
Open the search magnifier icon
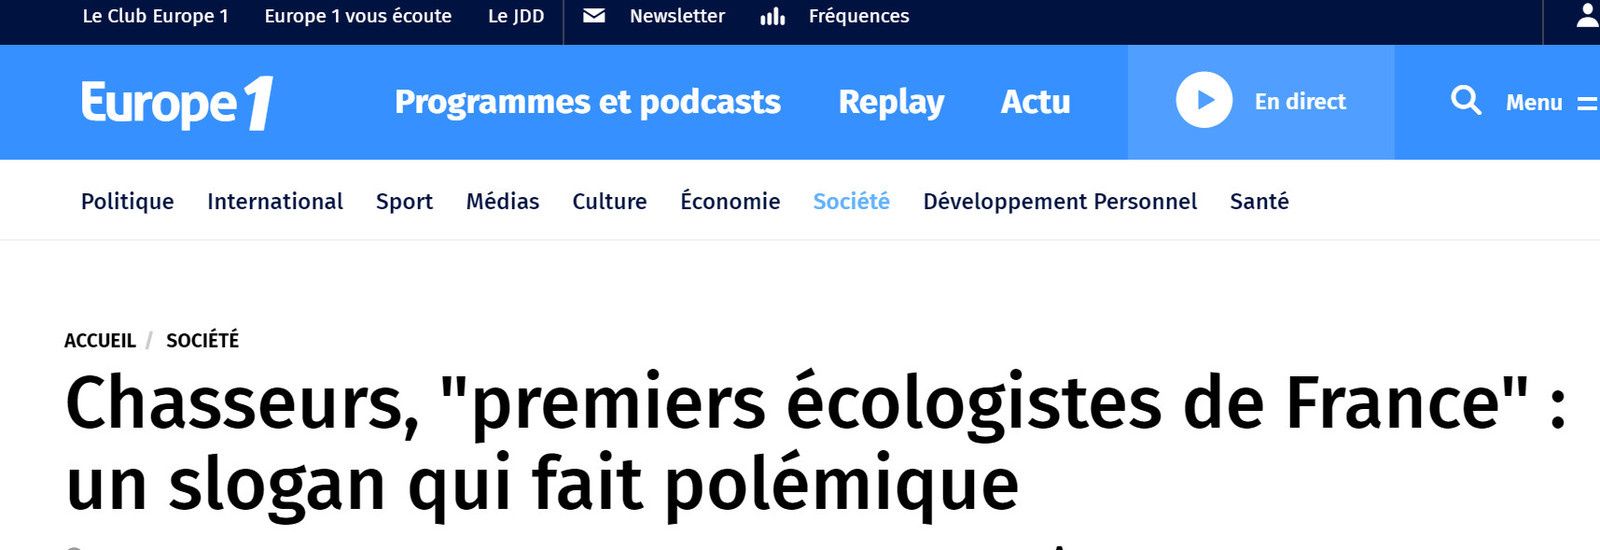(1466, 100)
